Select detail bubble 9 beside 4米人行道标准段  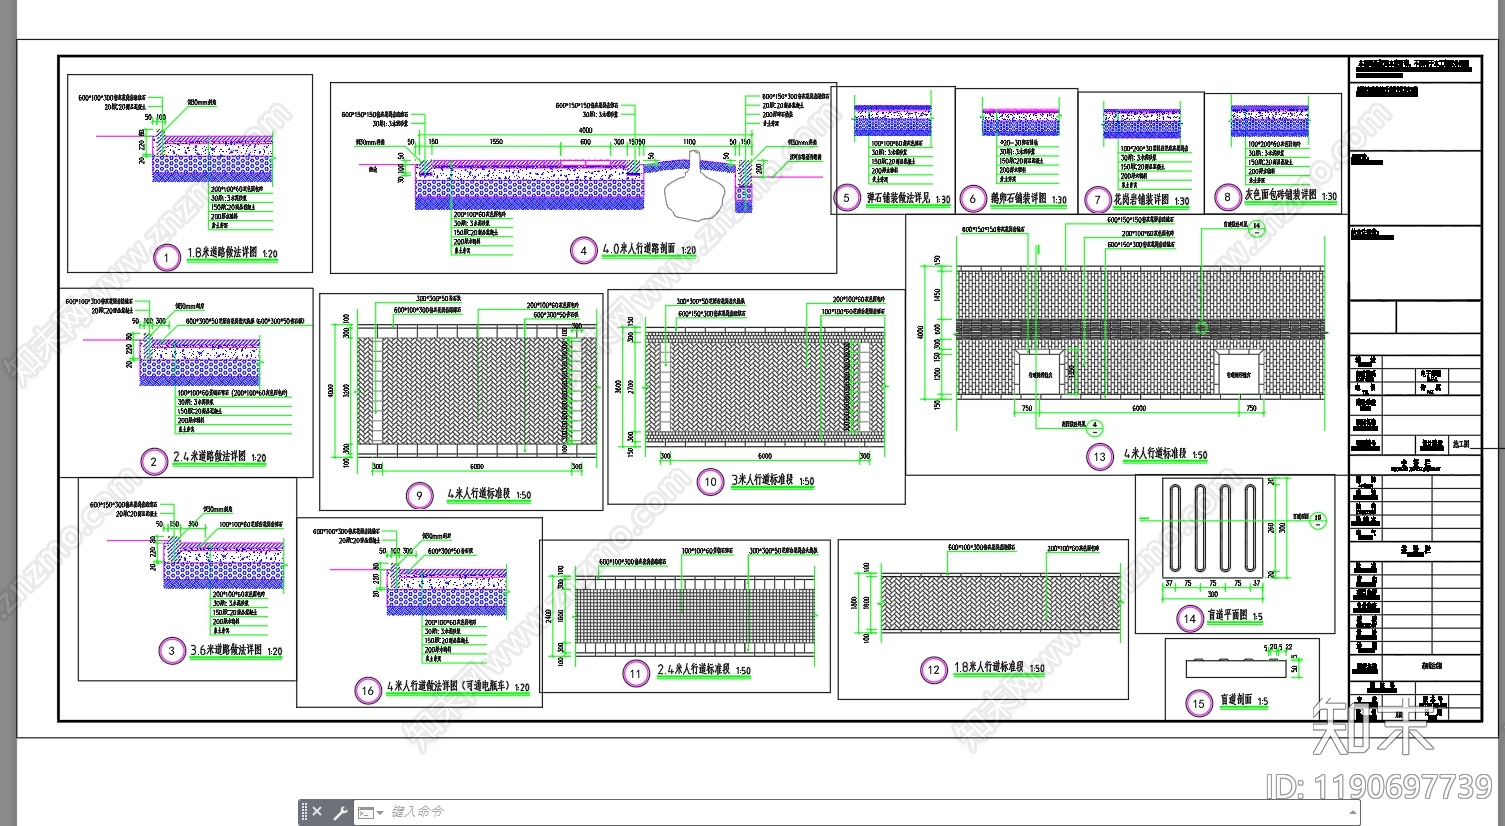(419, 495)
